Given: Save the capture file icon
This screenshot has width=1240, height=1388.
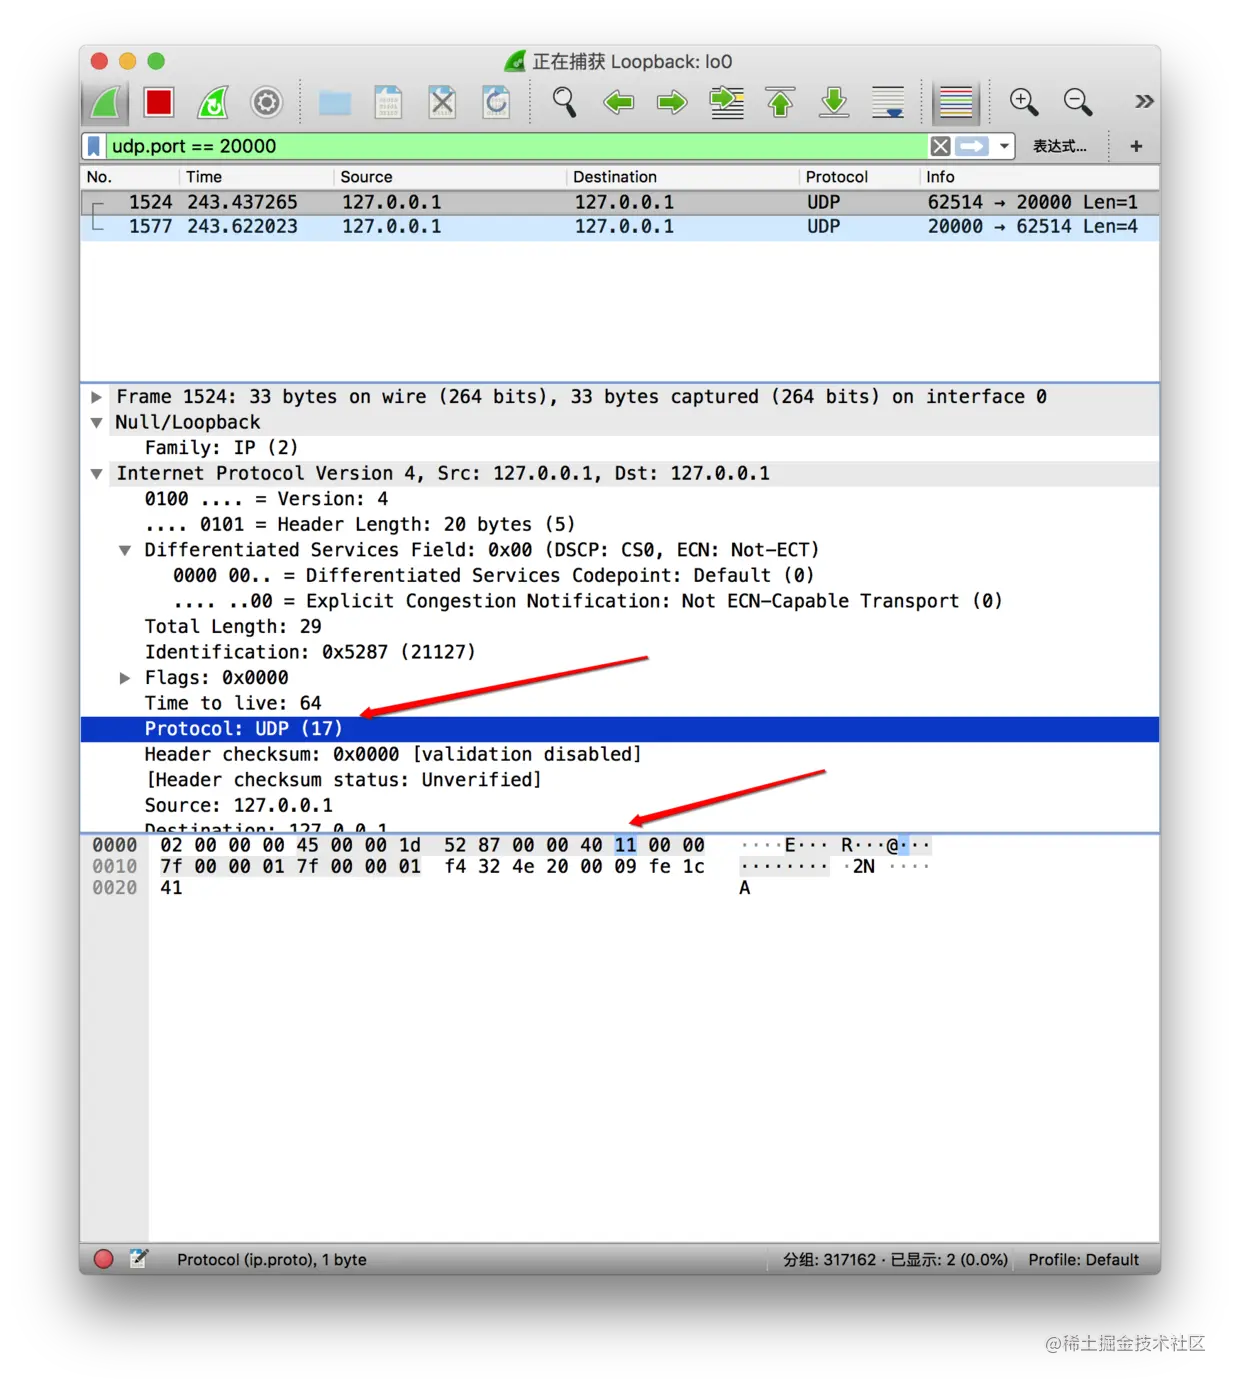Looking at the screenshot, I should tap(388, 102).
